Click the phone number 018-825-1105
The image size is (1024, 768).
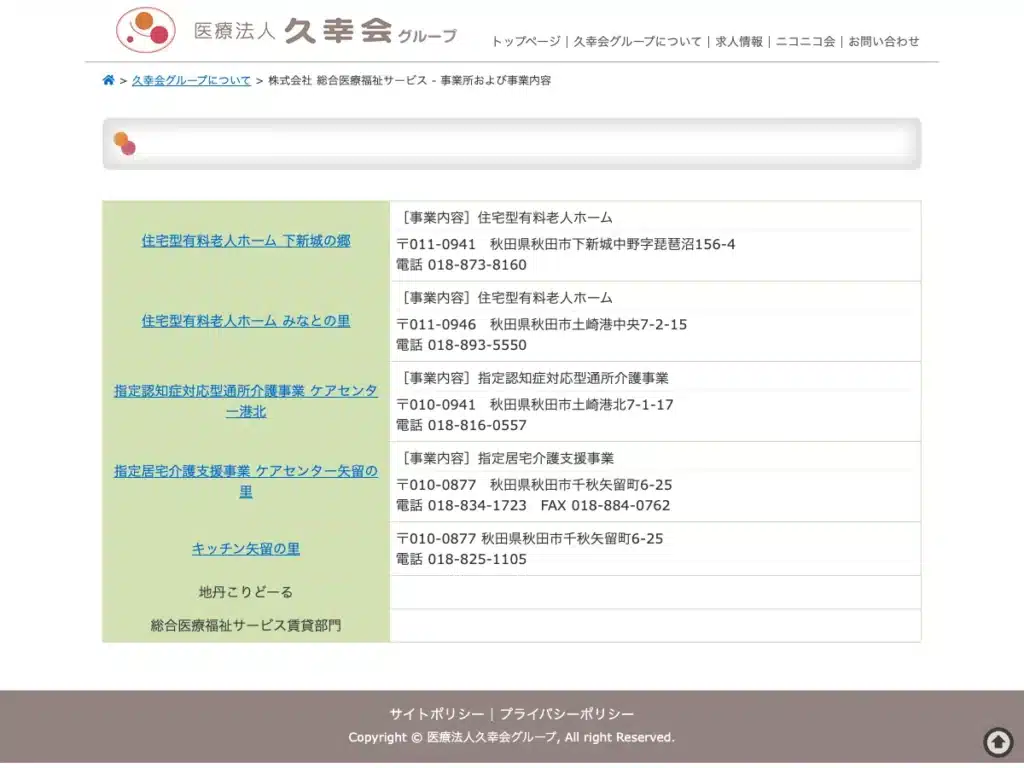pyautogui.click(x=477, y=559)
